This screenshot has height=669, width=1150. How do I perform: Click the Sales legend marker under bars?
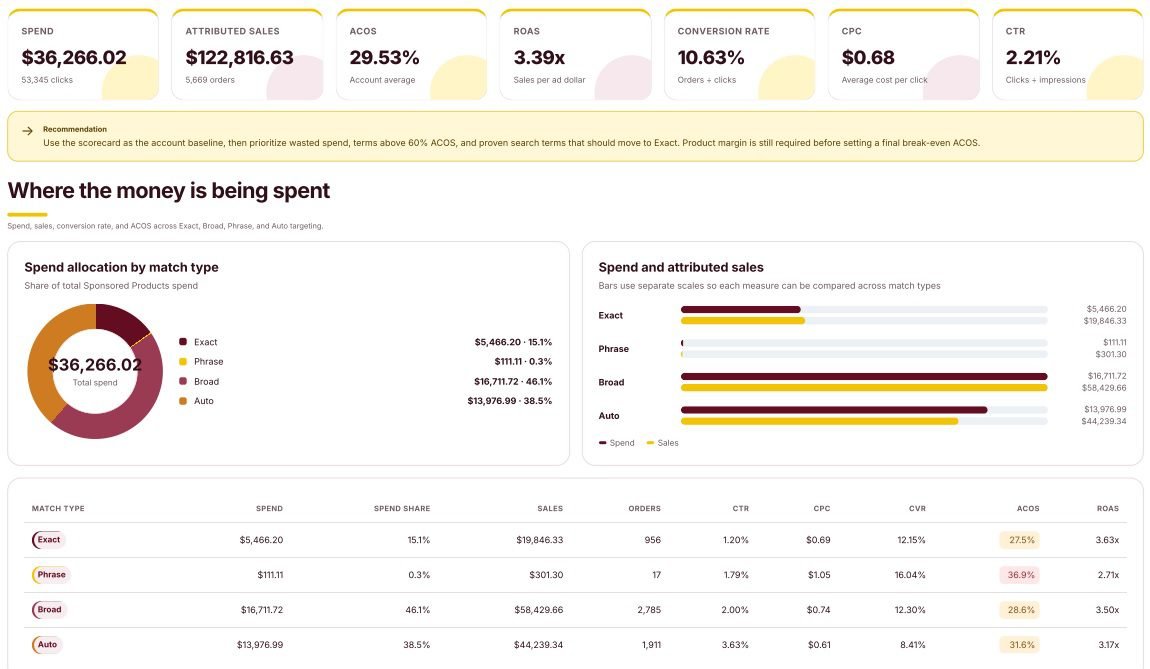point(651,443)
